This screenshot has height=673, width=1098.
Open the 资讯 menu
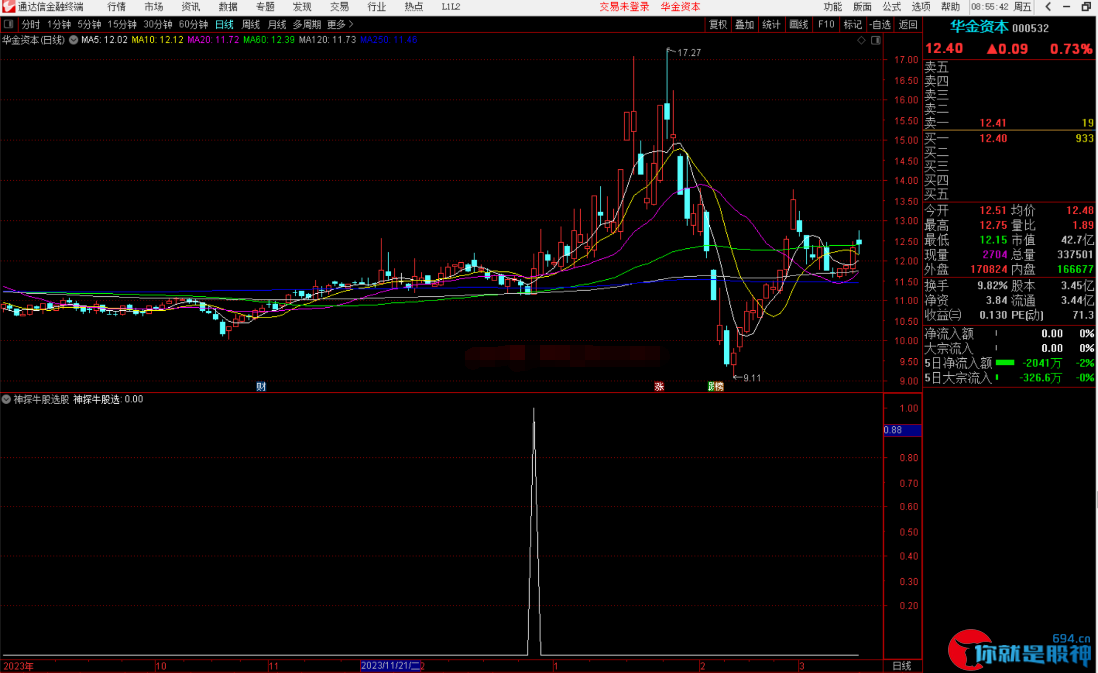(191, 6)
